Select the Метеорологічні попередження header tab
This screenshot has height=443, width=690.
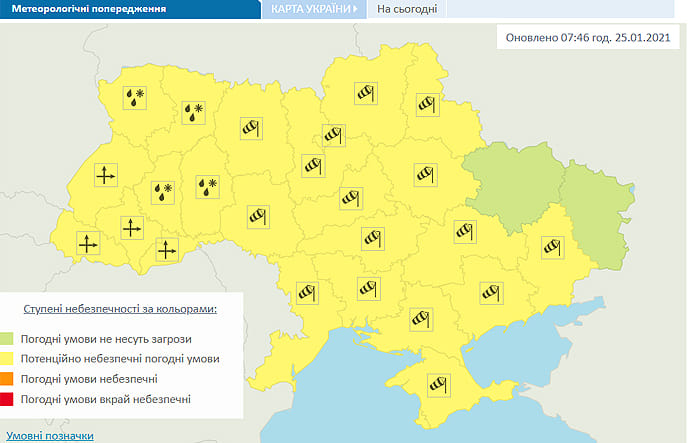68,9
